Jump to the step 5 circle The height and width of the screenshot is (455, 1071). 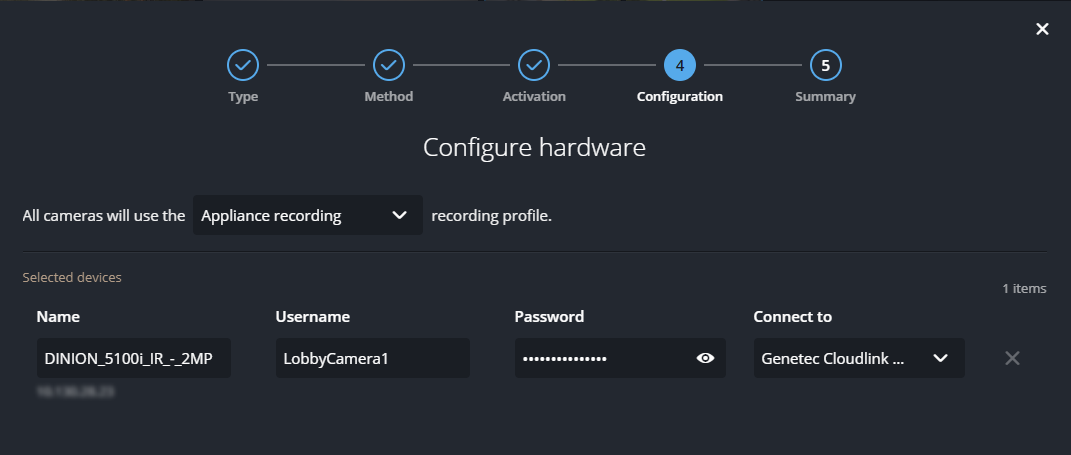(825, 66)
